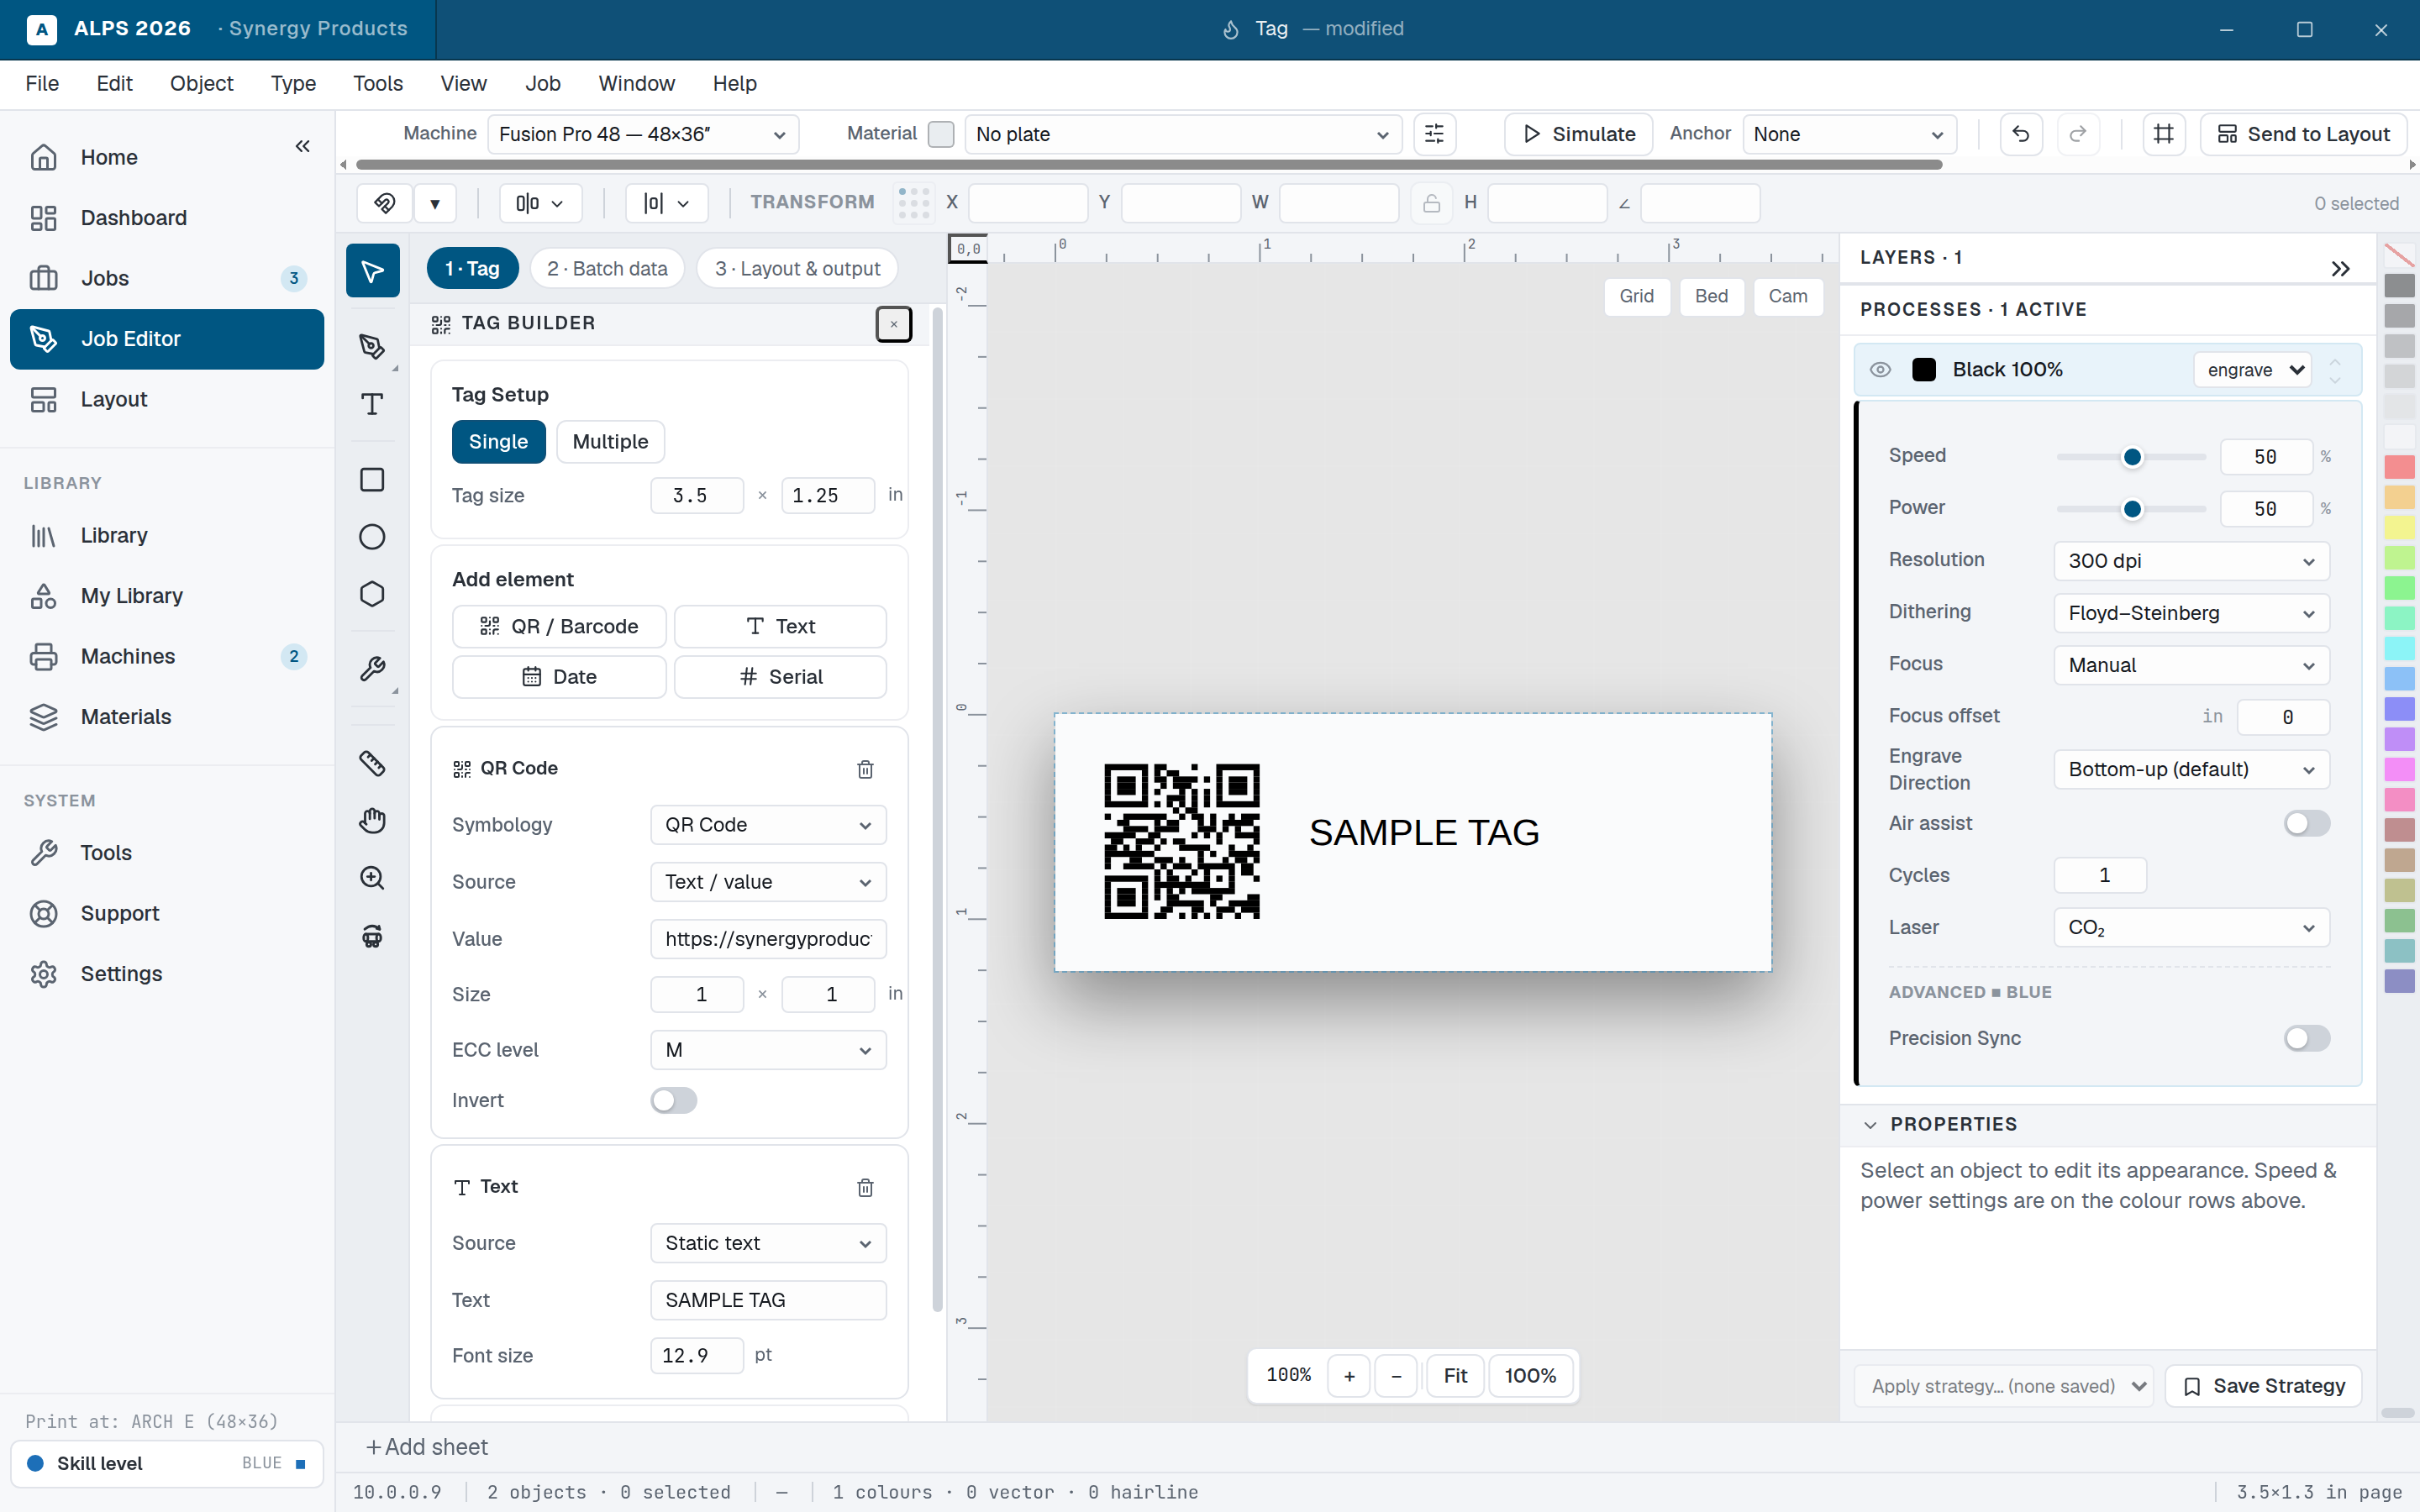
Task: Click the robot icon at the toolbox bottom
Action: [x=372, y=936]
